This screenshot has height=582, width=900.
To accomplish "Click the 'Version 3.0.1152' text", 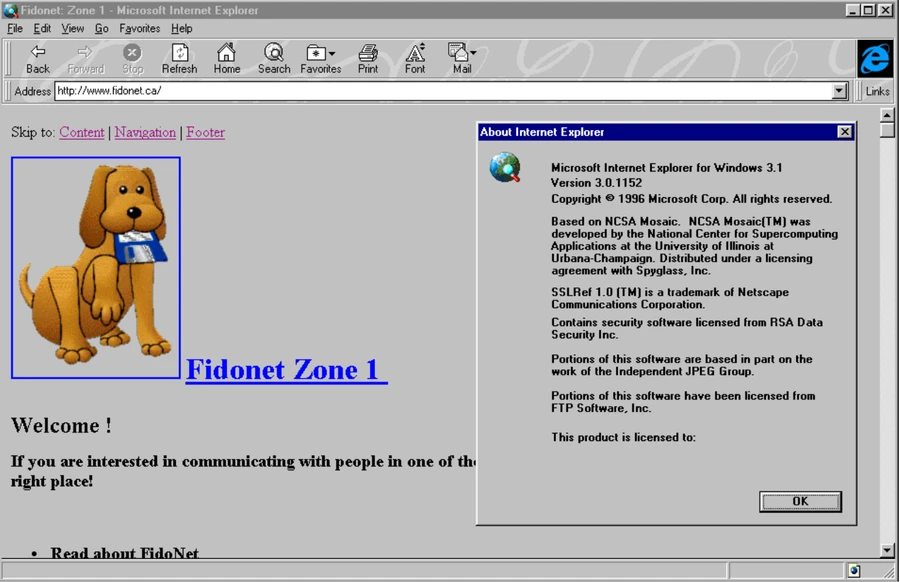I will pyautogui.click(x=596, y=183).
